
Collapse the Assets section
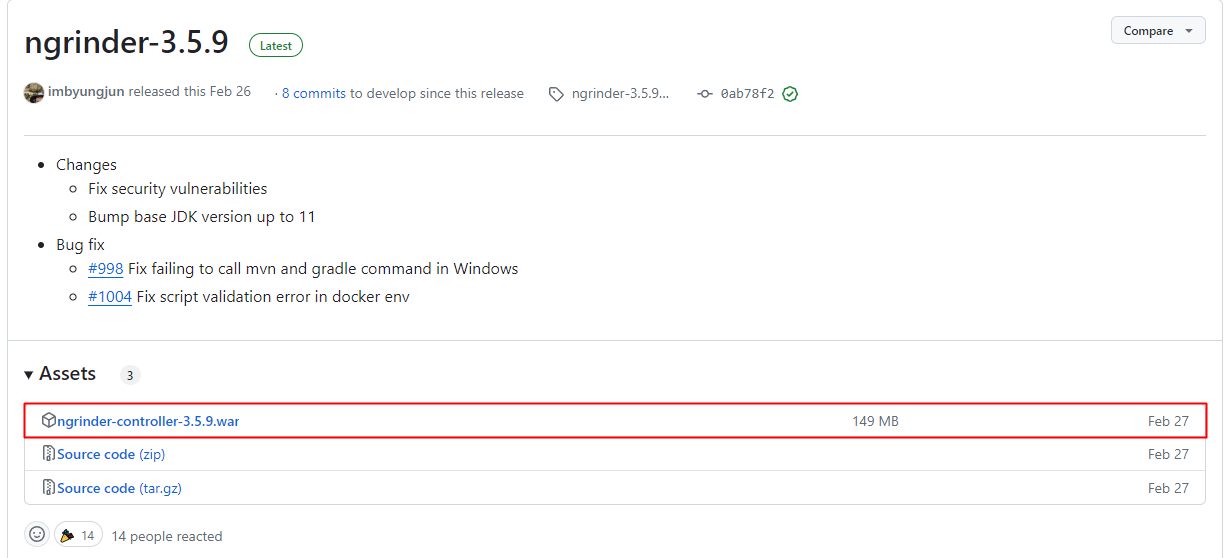click(60, 374)
